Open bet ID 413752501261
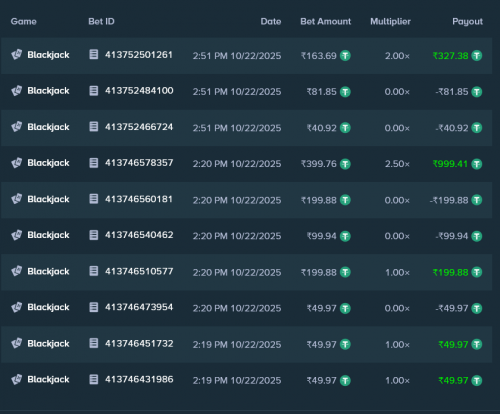The width and height of the screenshot is (500, 414). (x=139, y=55)
